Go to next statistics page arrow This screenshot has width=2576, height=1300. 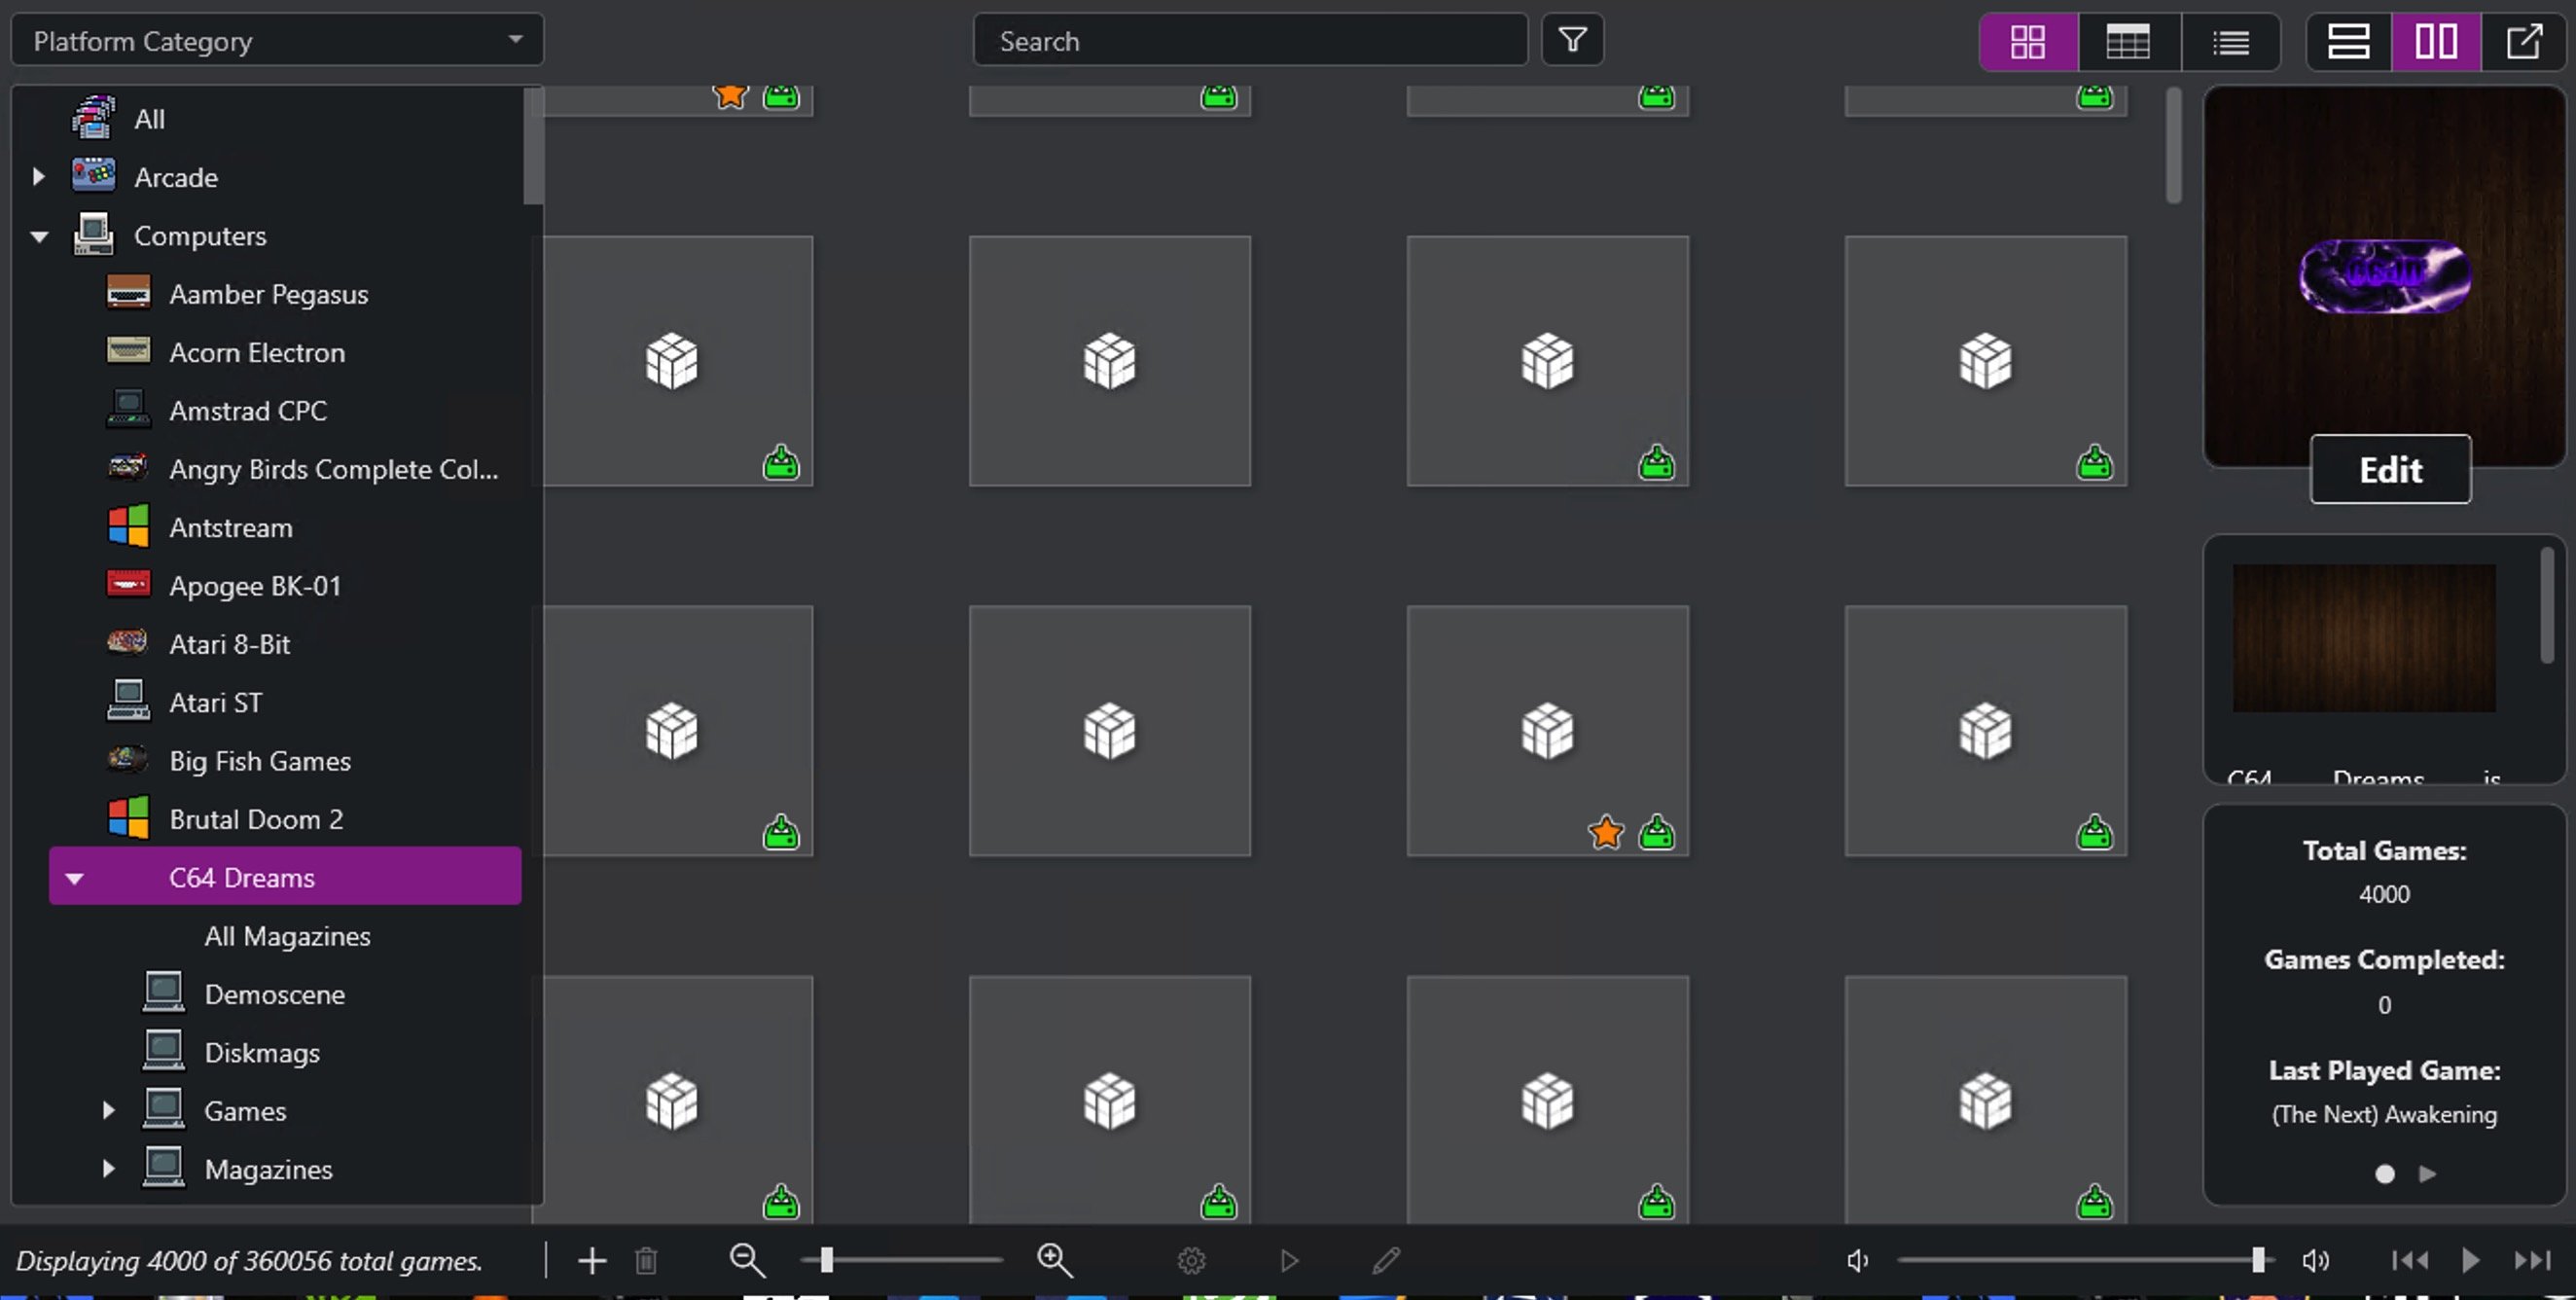coord(2428,1174)
